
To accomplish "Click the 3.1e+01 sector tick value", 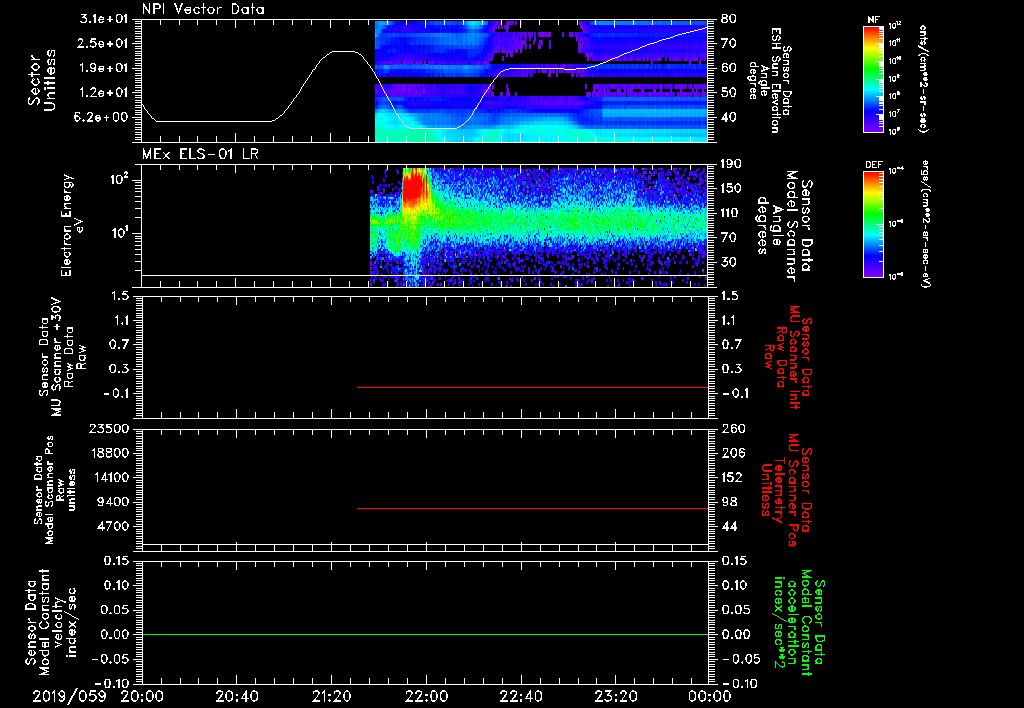I will click(104, 19).
